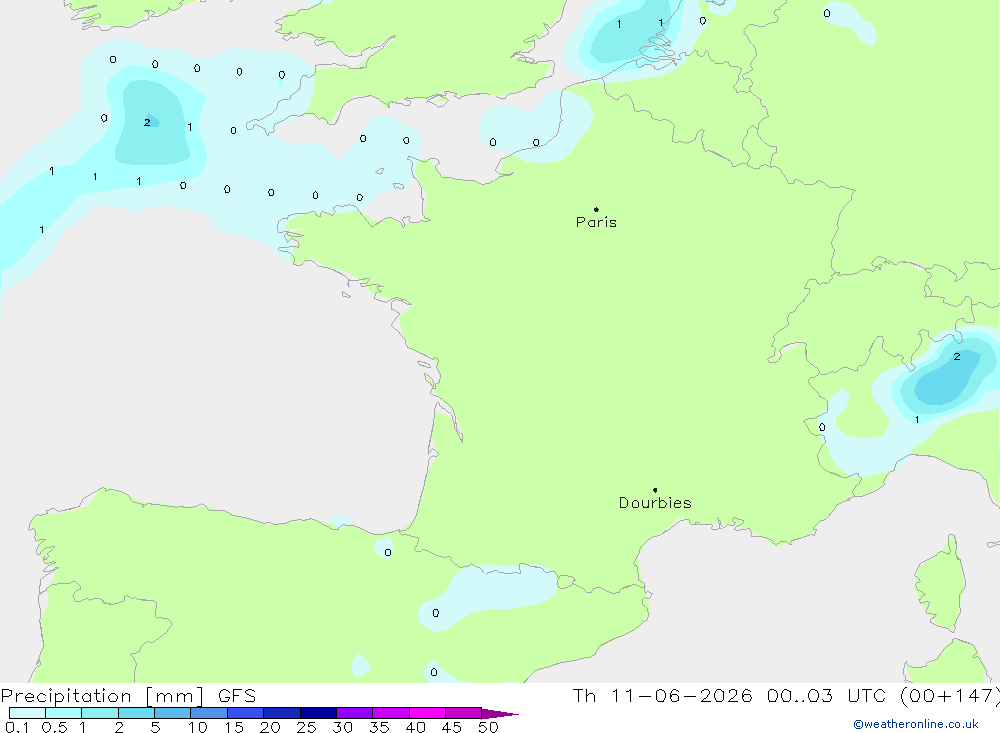Click the '00..03 UTC' time range text
This screenshot has height=733, width=1000.
coord(826,696)
